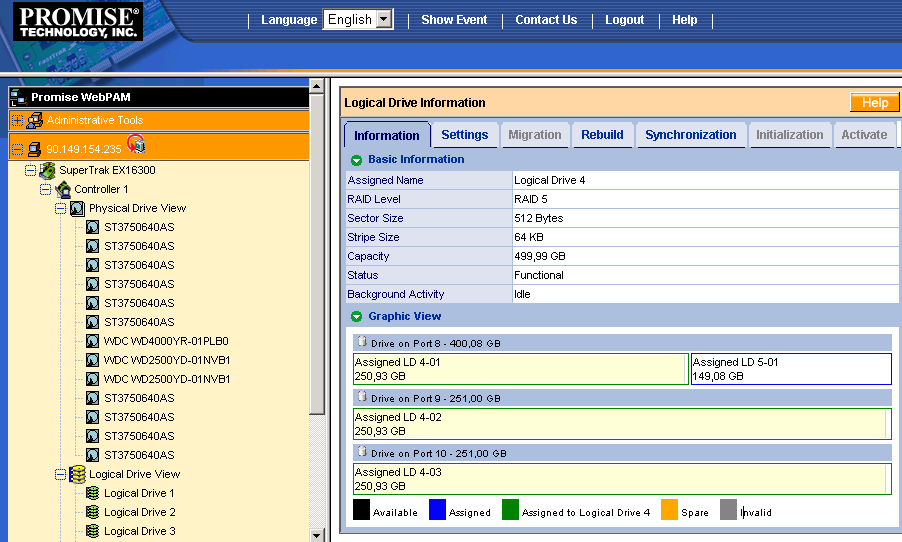
Task: Click the green Assigned to Logical Drive 4 swatch
Action: (510, 511)
